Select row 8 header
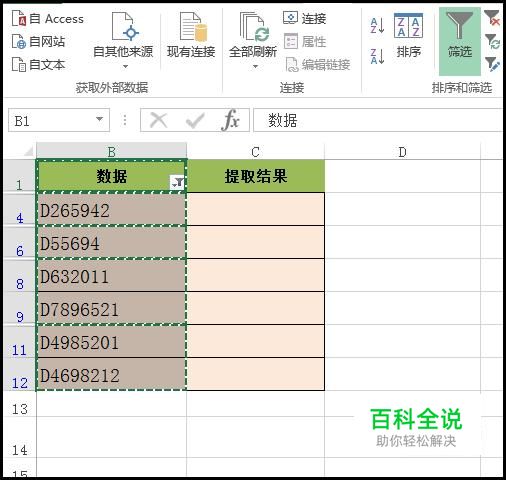The image size is (506, 480). (19, 275)
